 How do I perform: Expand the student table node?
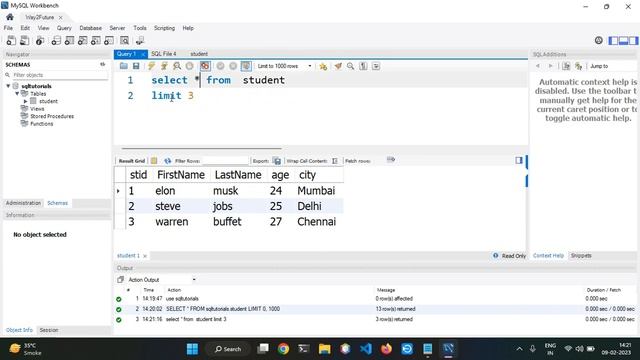[x=26, y=101]
